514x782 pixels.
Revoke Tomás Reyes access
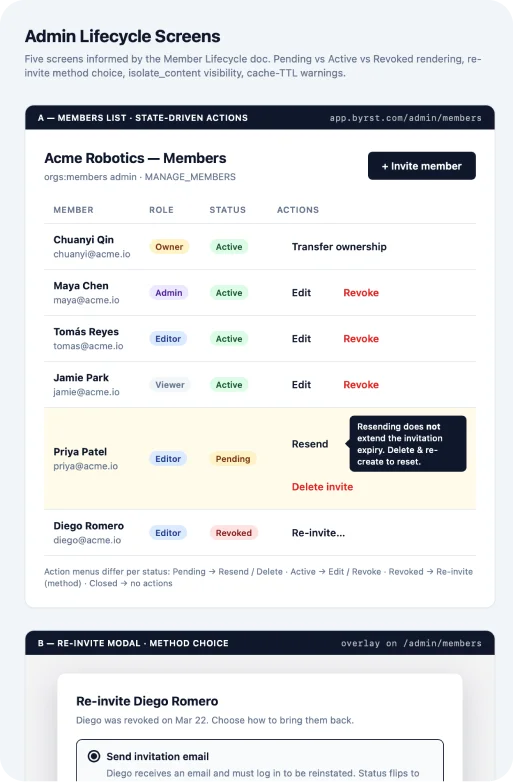361,339
